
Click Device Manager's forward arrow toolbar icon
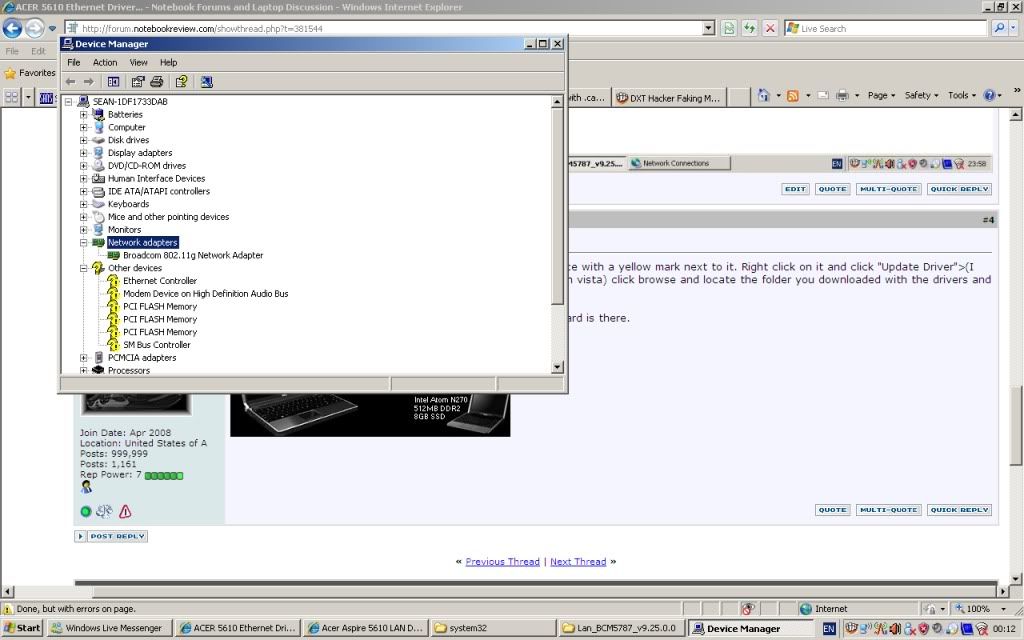89,82
